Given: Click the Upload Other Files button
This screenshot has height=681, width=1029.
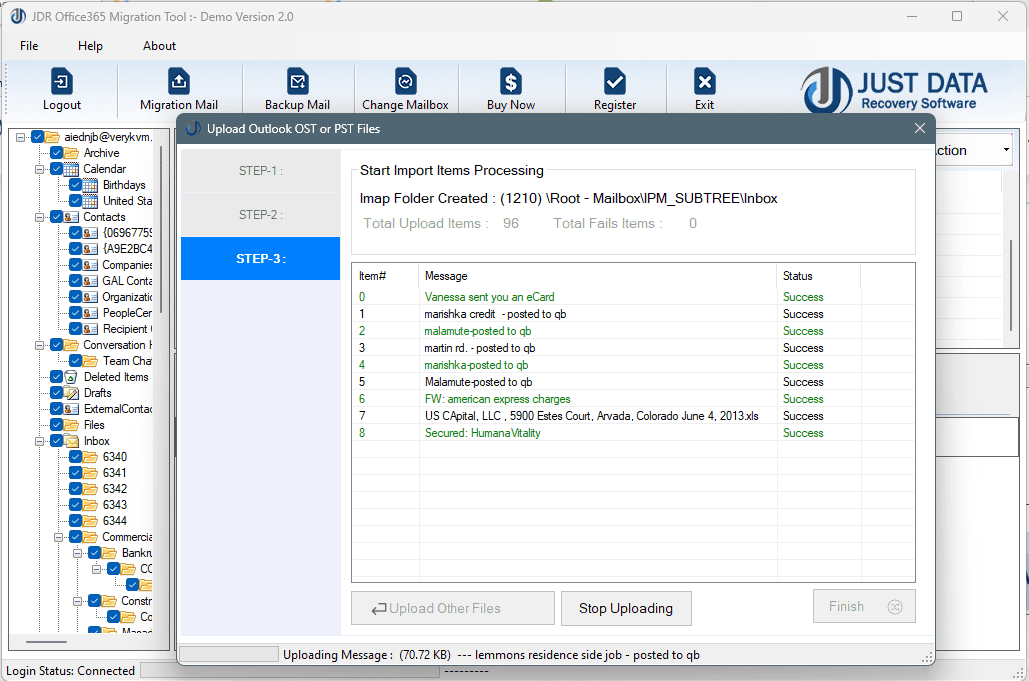Looking at the screenshot, I should pos(452,608).
